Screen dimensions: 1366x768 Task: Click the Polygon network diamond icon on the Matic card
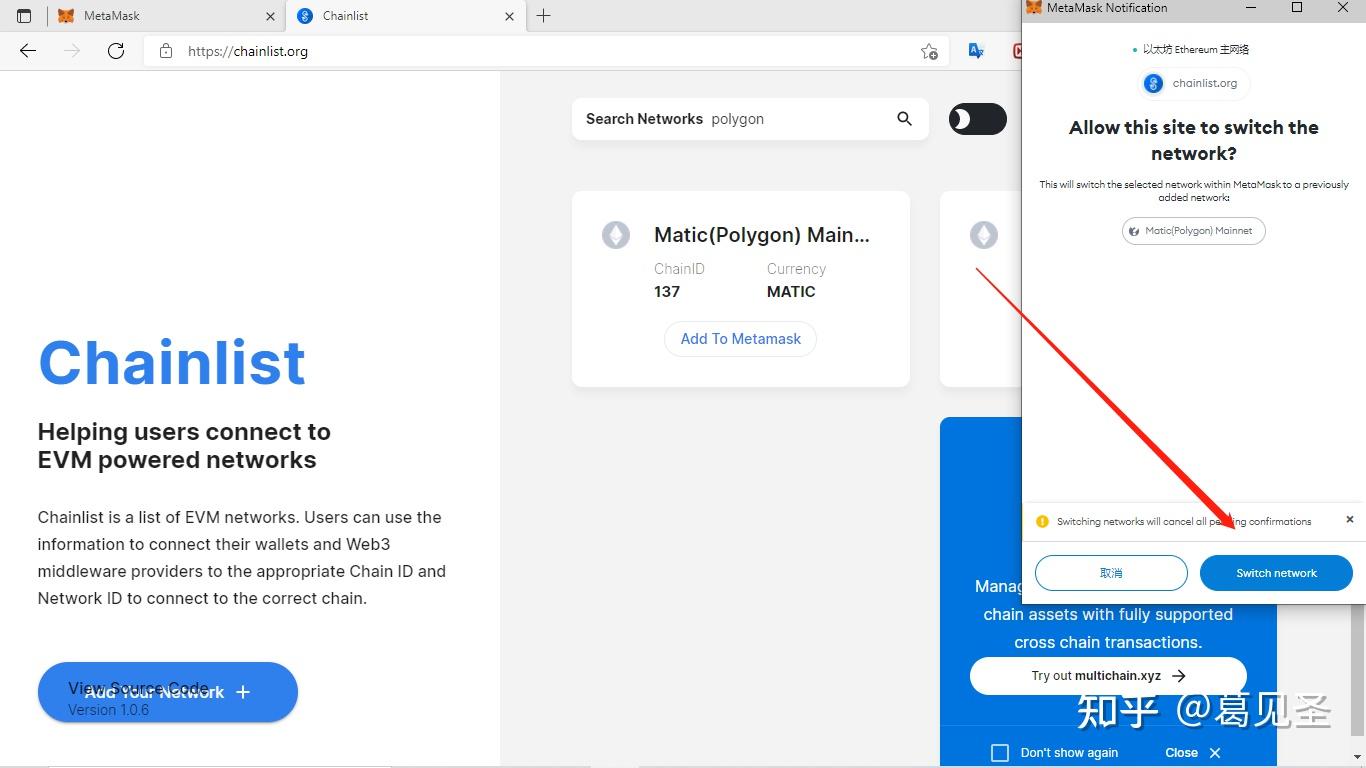(x=615, y=234)
